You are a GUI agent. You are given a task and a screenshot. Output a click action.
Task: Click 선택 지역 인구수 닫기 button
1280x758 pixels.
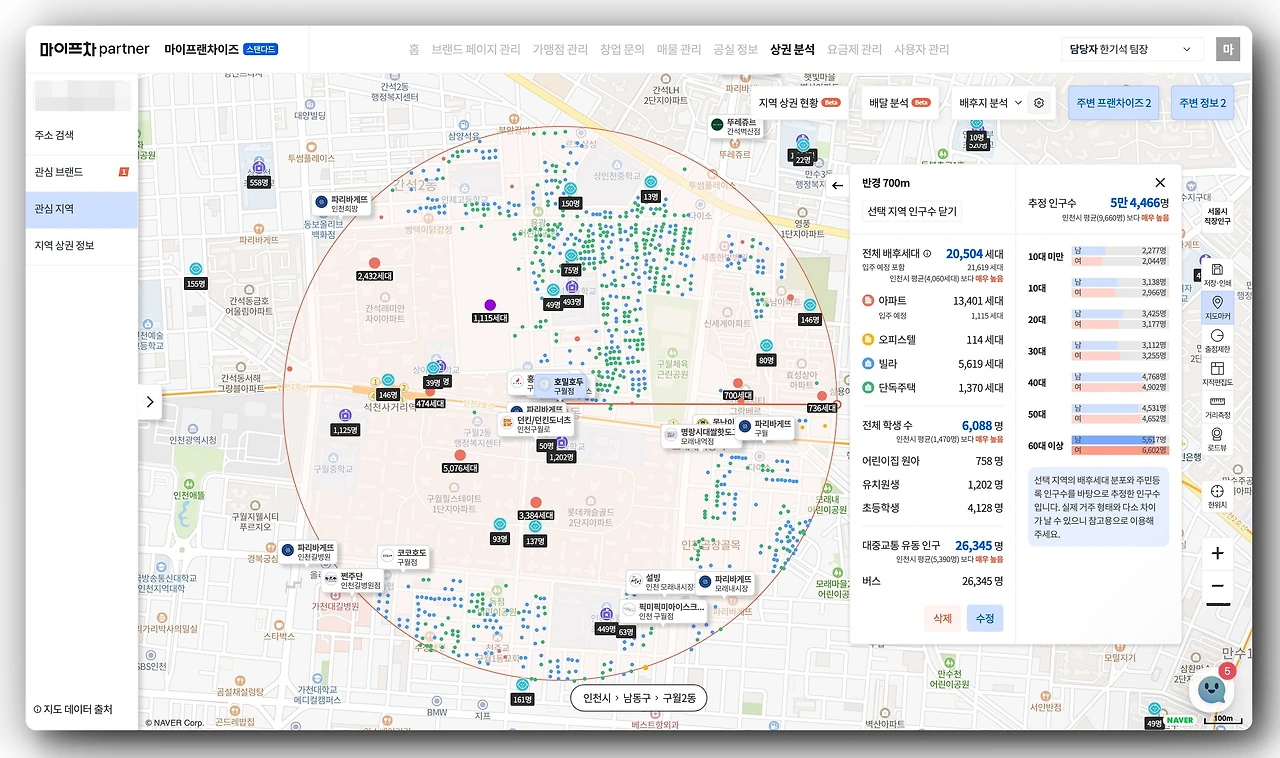pos(911,211)
